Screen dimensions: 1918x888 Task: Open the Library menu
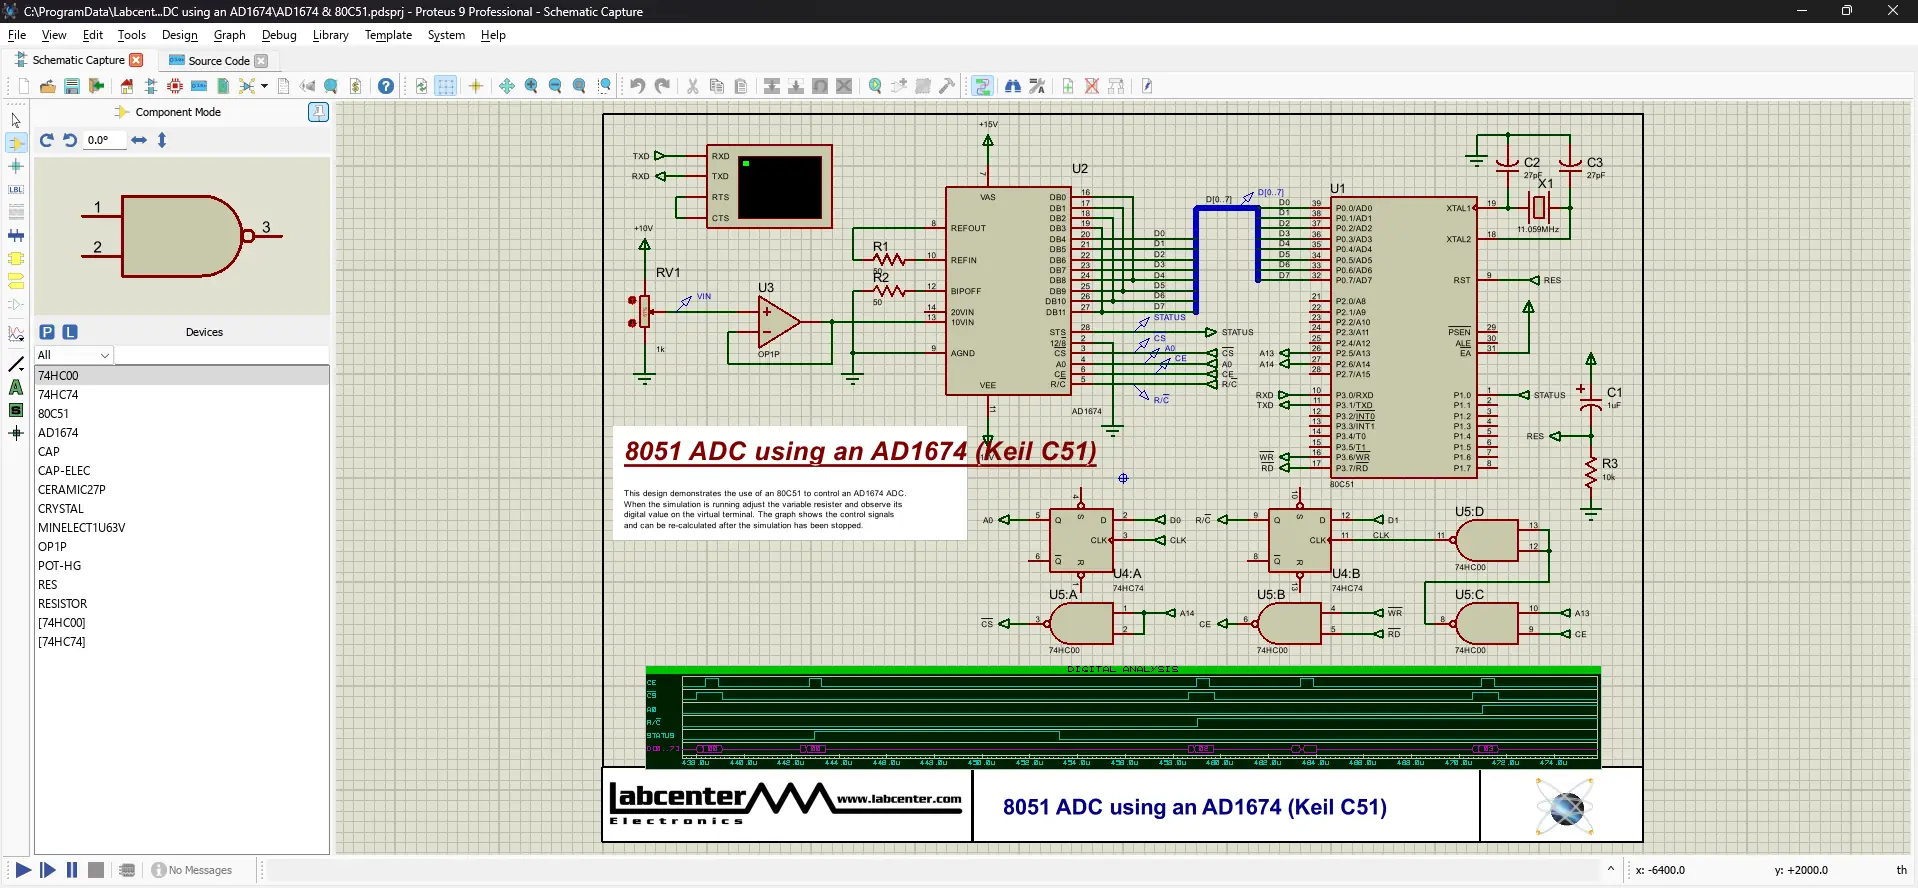click(331, 35)
